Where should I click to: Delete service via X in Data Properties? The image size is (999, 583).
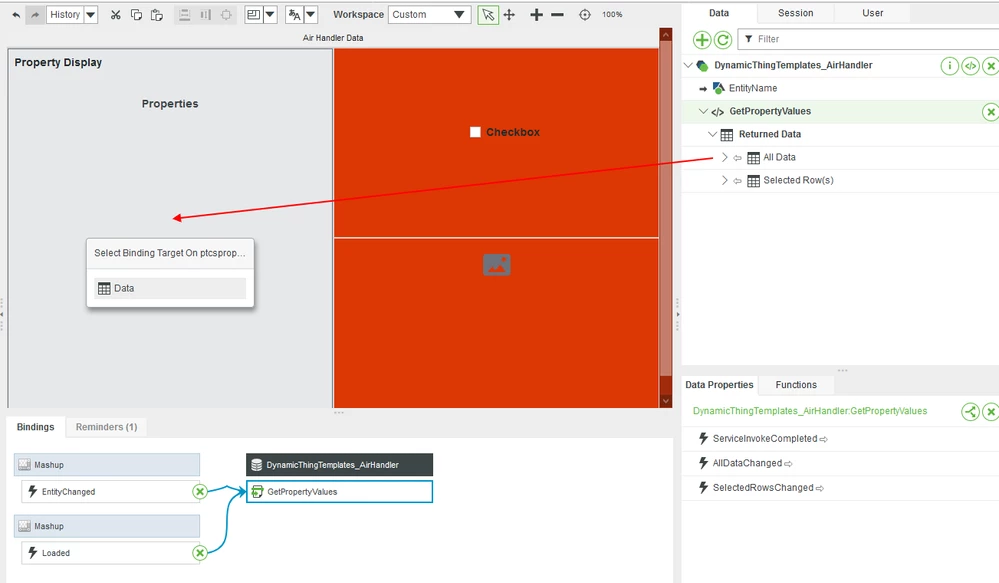[991, 412]
